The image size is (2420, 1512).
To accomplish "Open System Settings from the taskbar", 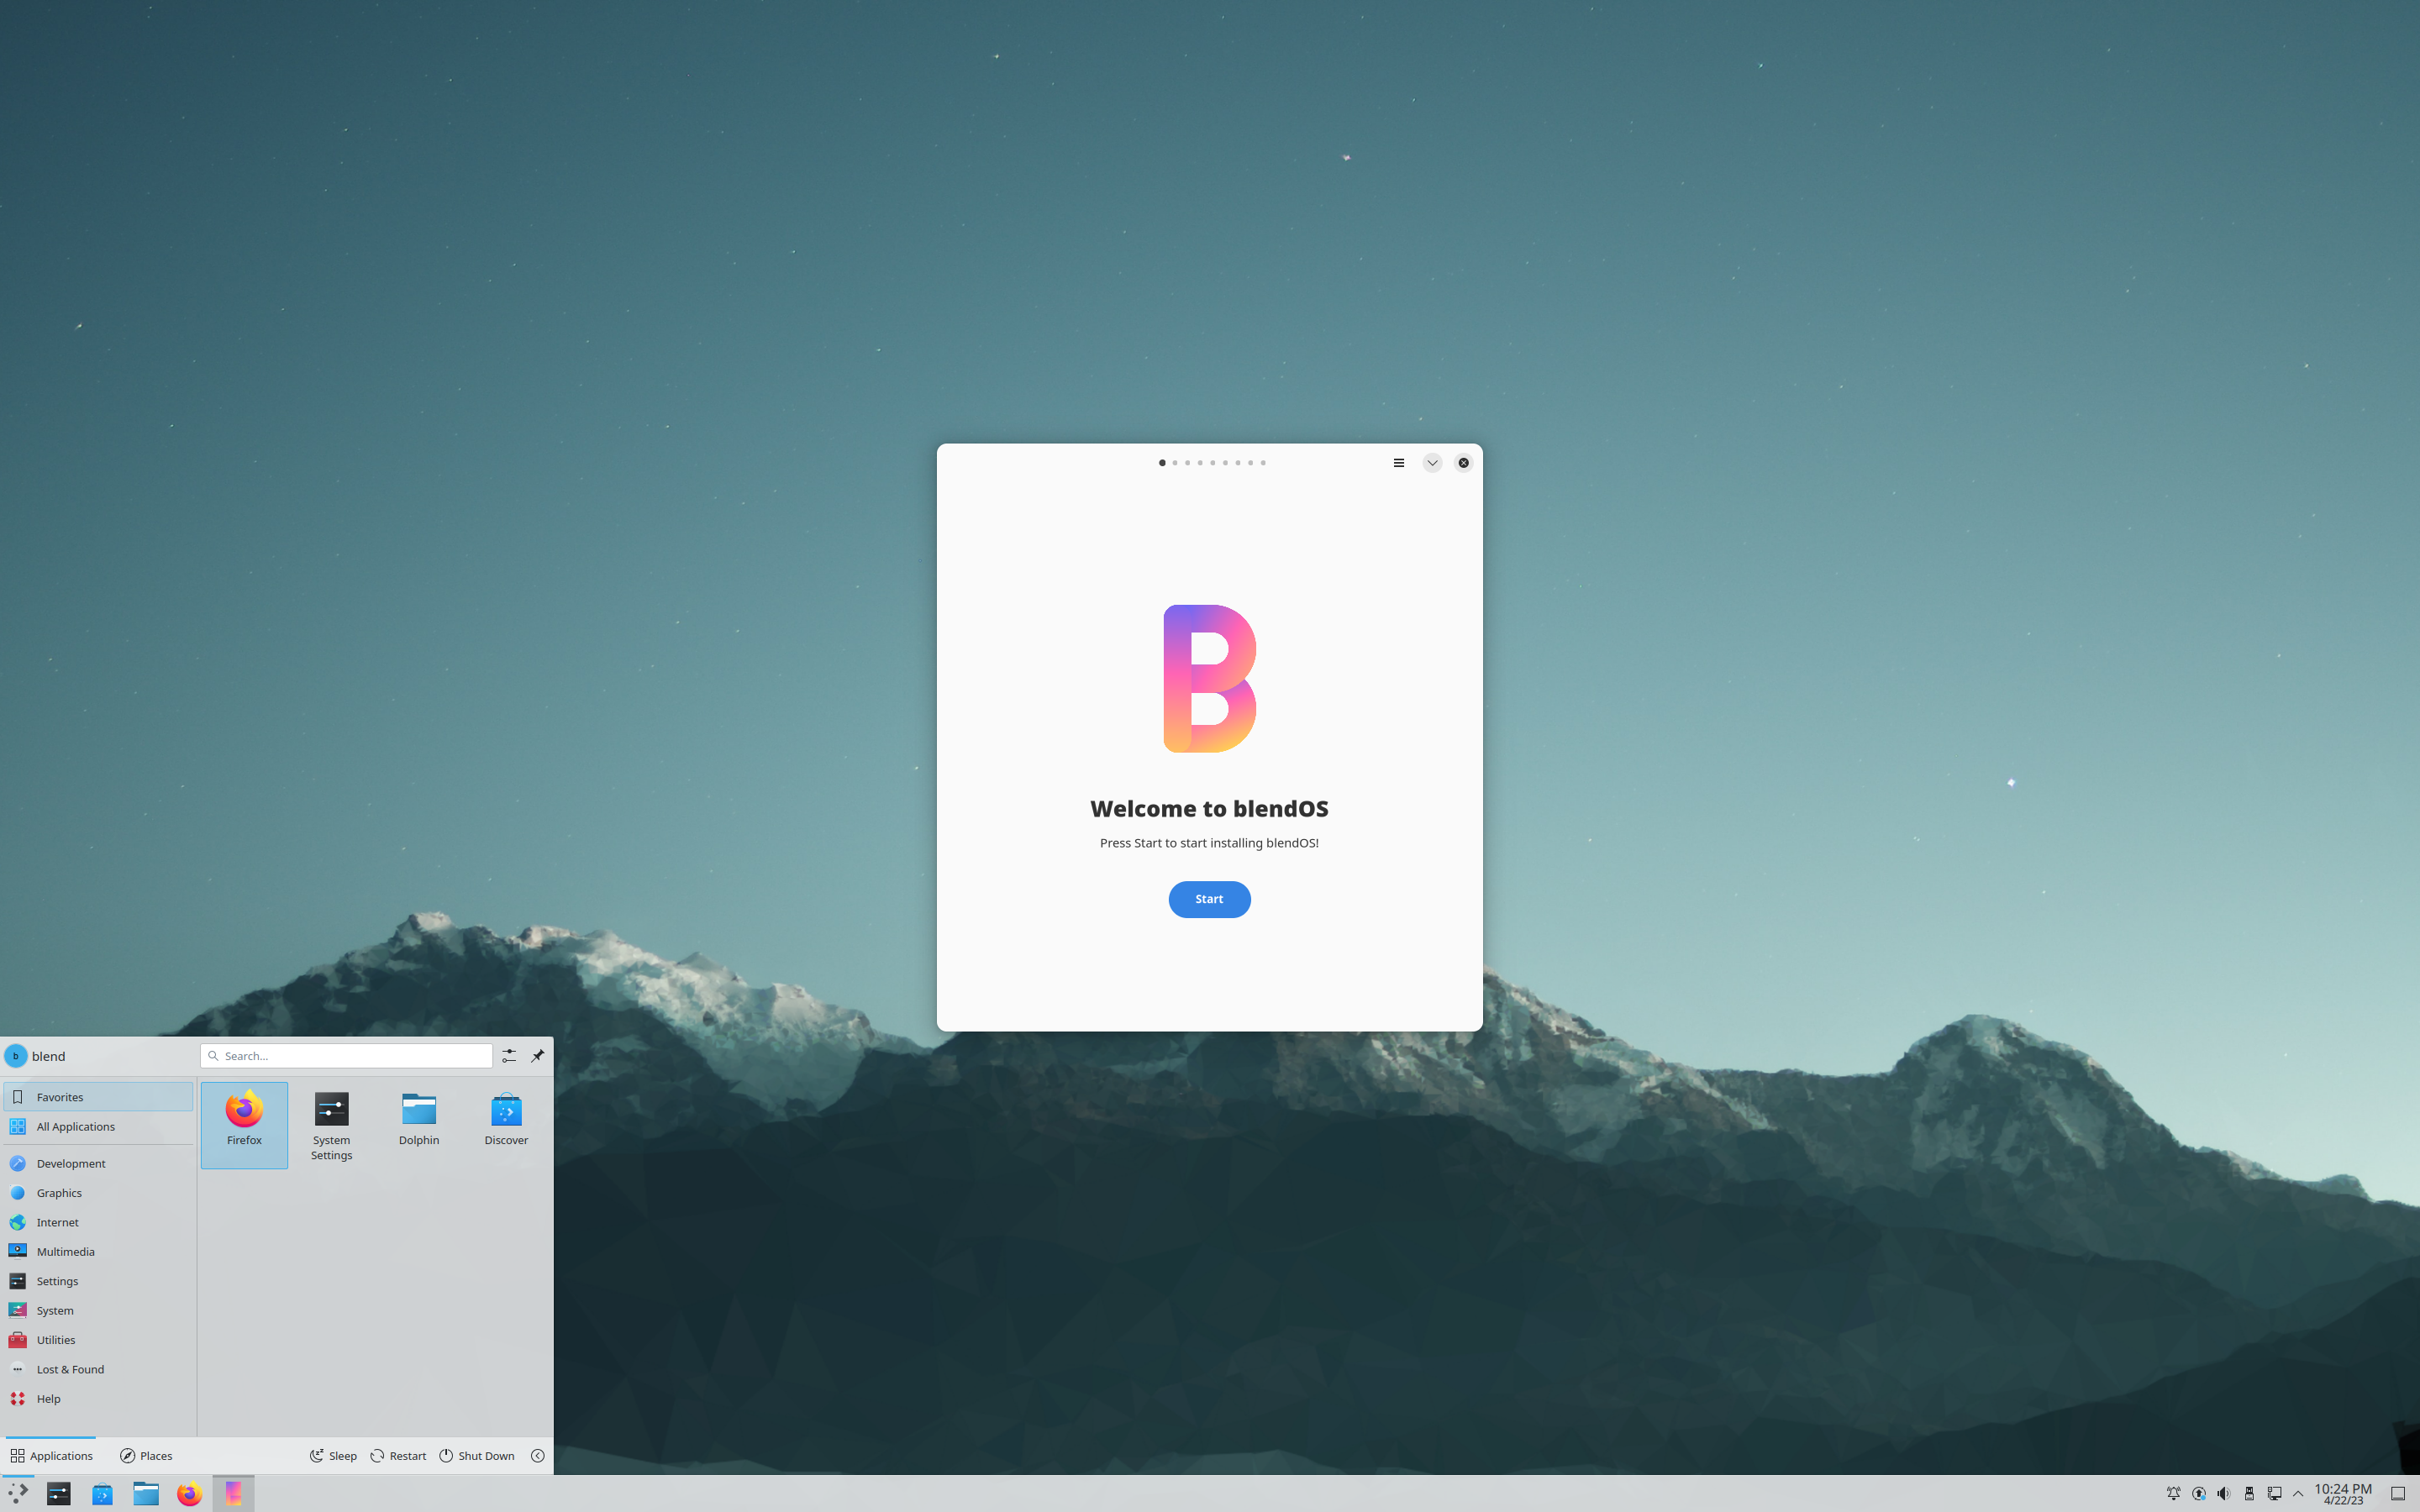I will [59, 1493].
